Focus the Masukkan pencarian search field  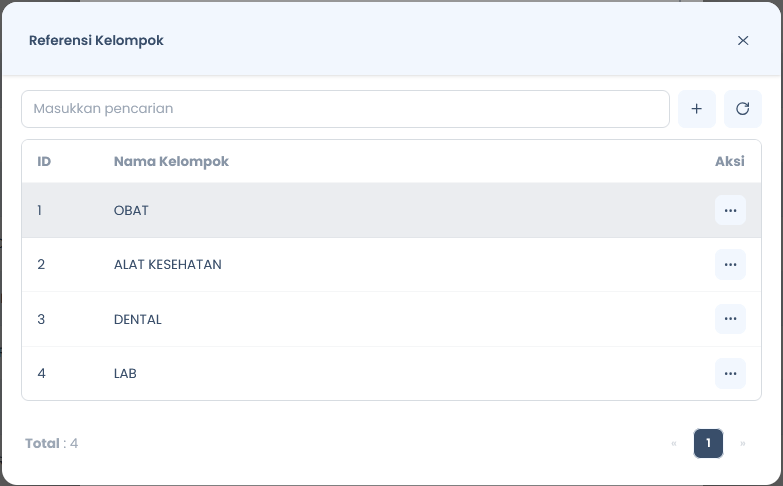[345, 109]
